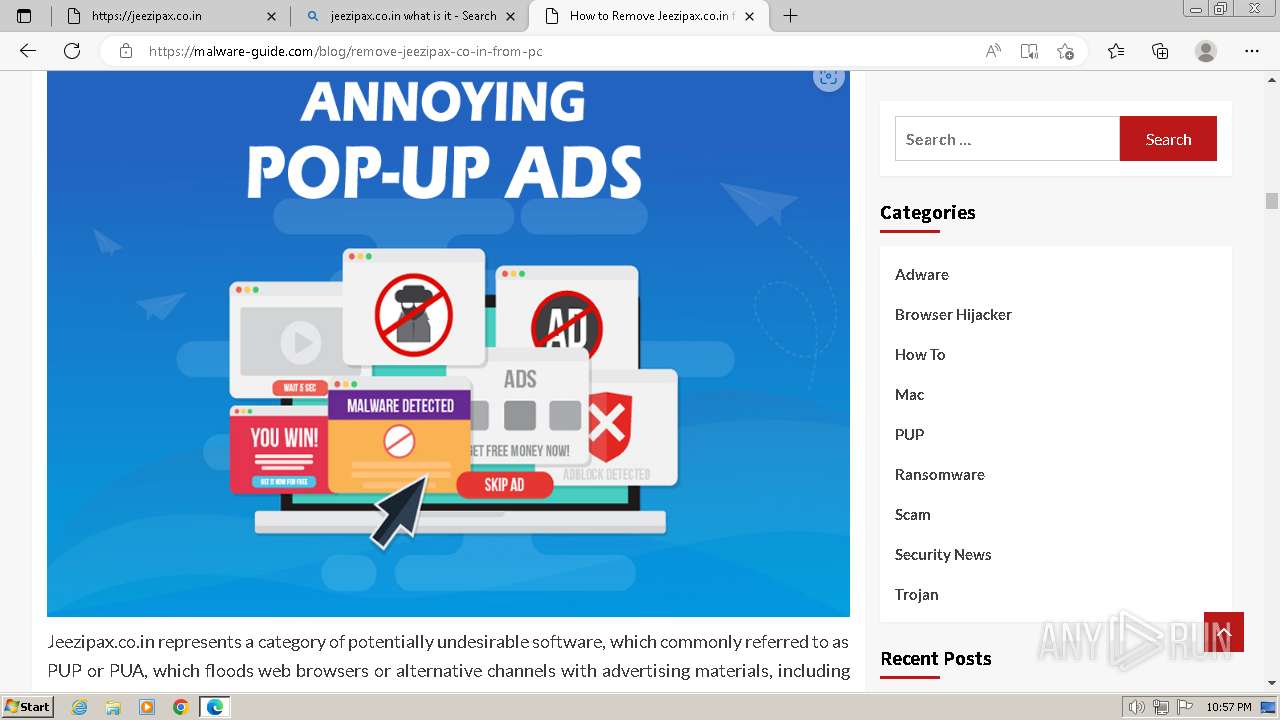Click the scrollbar down arrow
This screenshot has height=720, width=1280.
pyautogui.click(x=1272, y=683)
